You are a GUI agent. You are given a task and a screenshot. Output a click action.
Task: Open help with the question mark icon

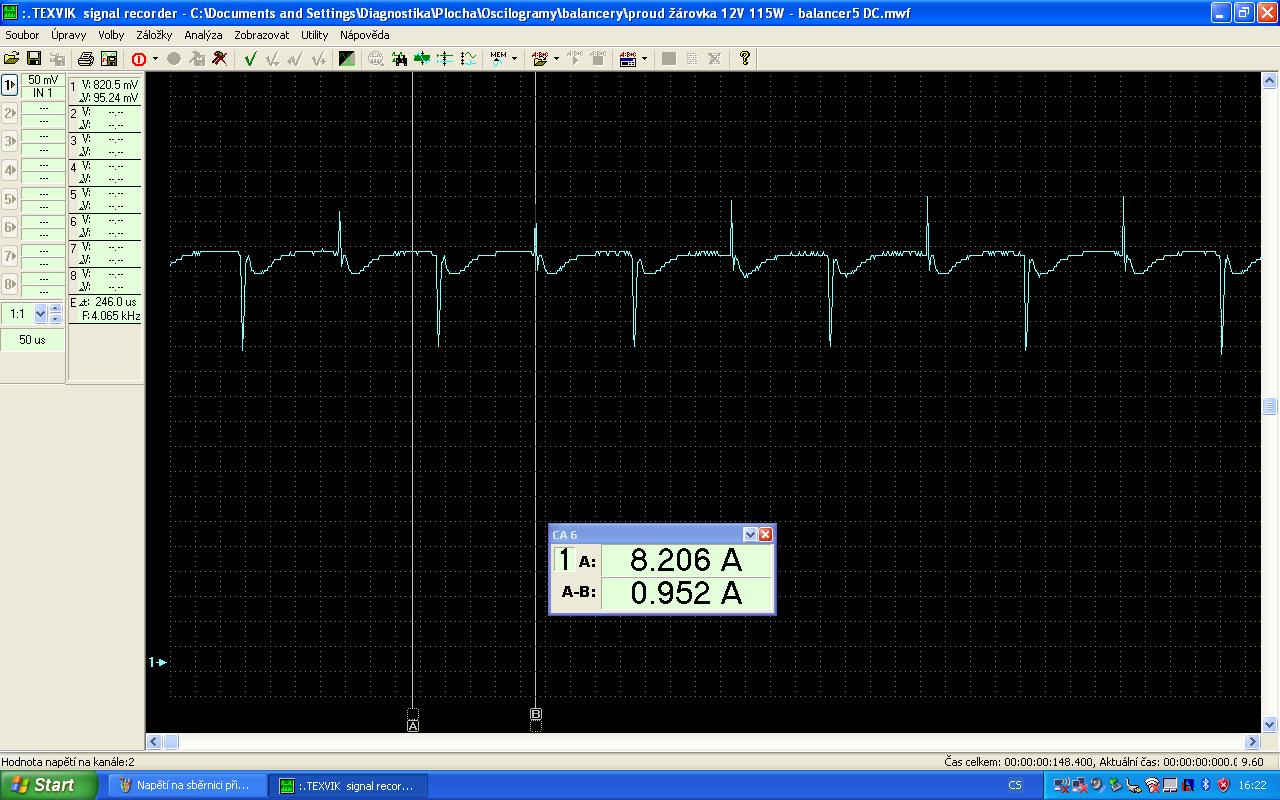click(x=744, y=59)
